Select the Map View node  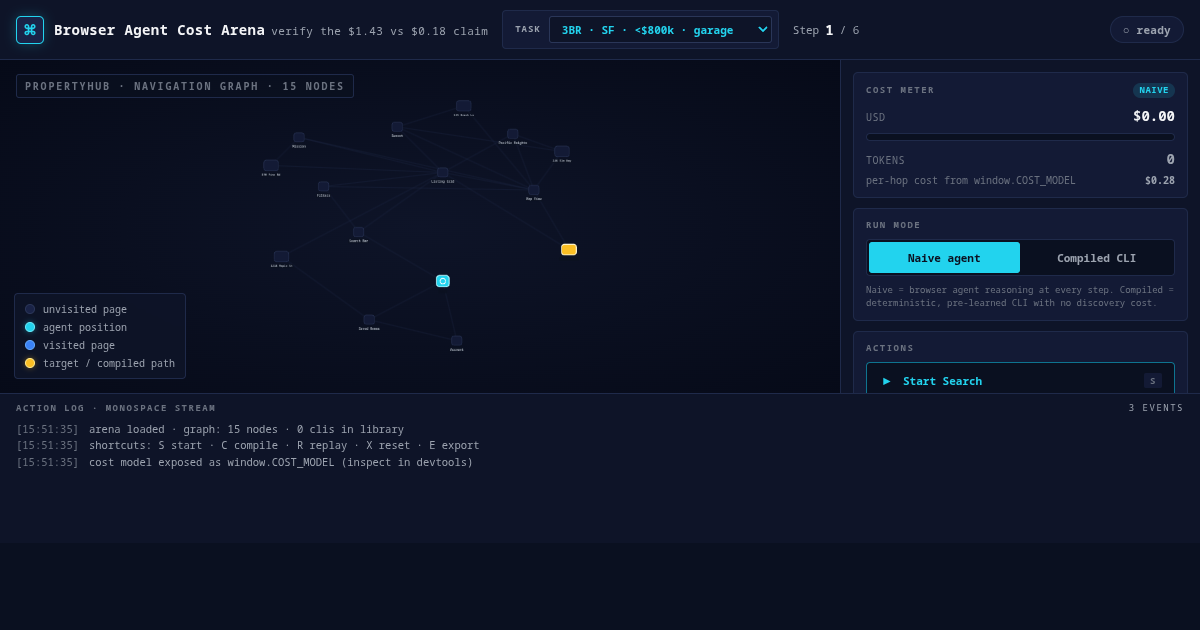(534, 190)
